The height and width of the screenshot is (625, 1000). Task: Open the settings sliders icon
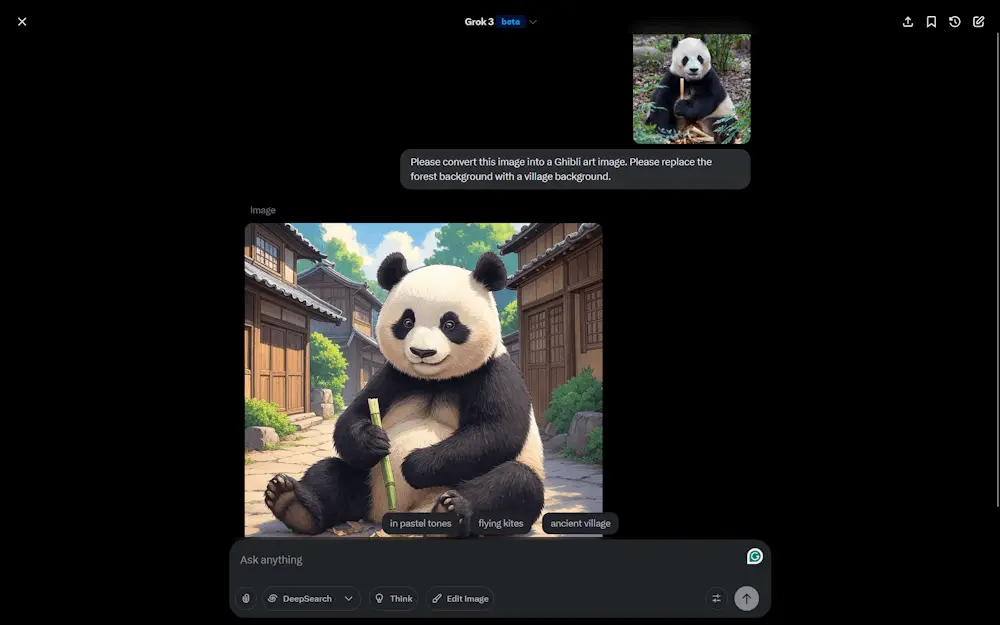[716, 598]
